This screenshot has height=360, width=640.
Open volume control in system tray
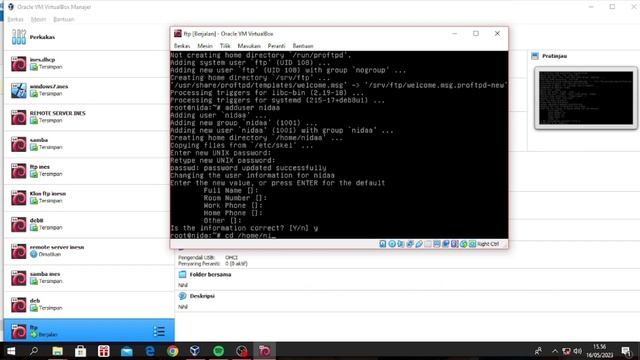click(578, 351)
